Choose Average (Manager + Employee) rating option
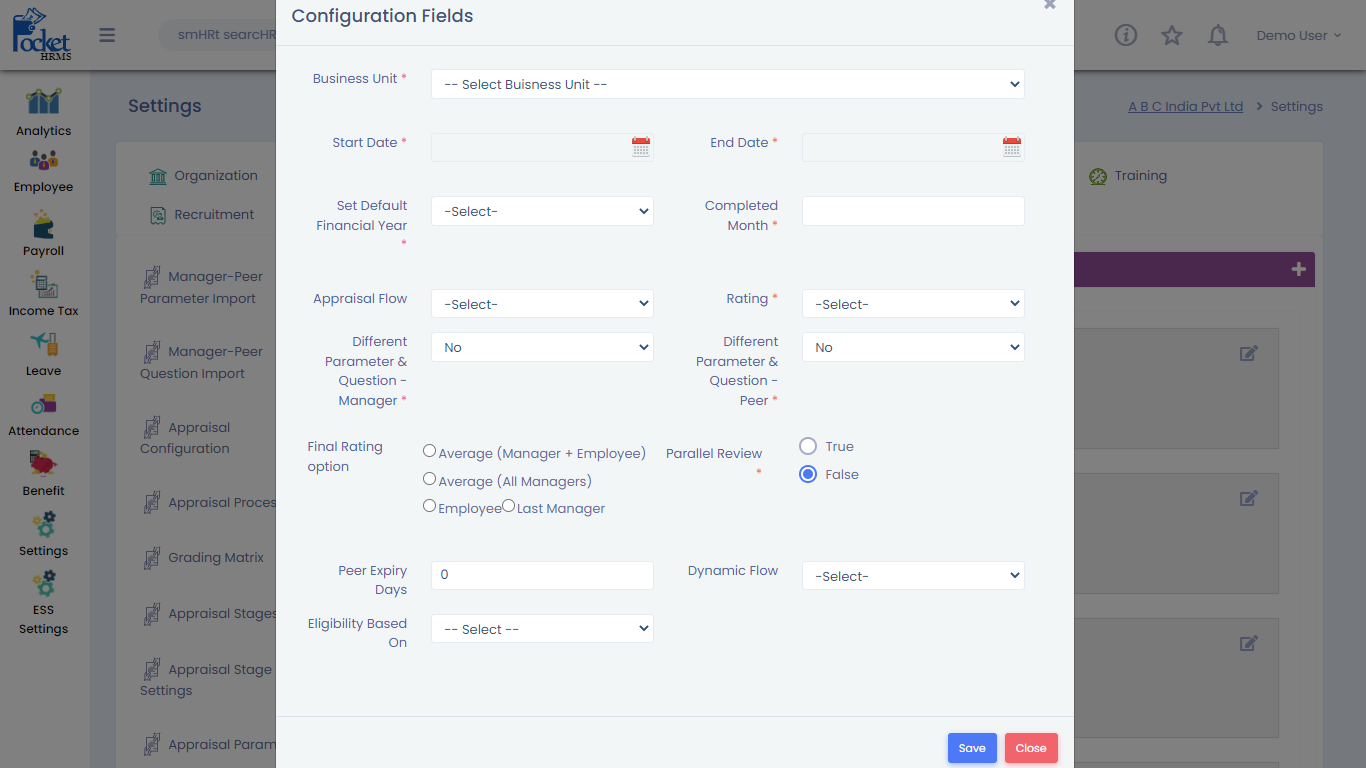1366x768 pixels. pyautogui.click(x=430, y=451)
